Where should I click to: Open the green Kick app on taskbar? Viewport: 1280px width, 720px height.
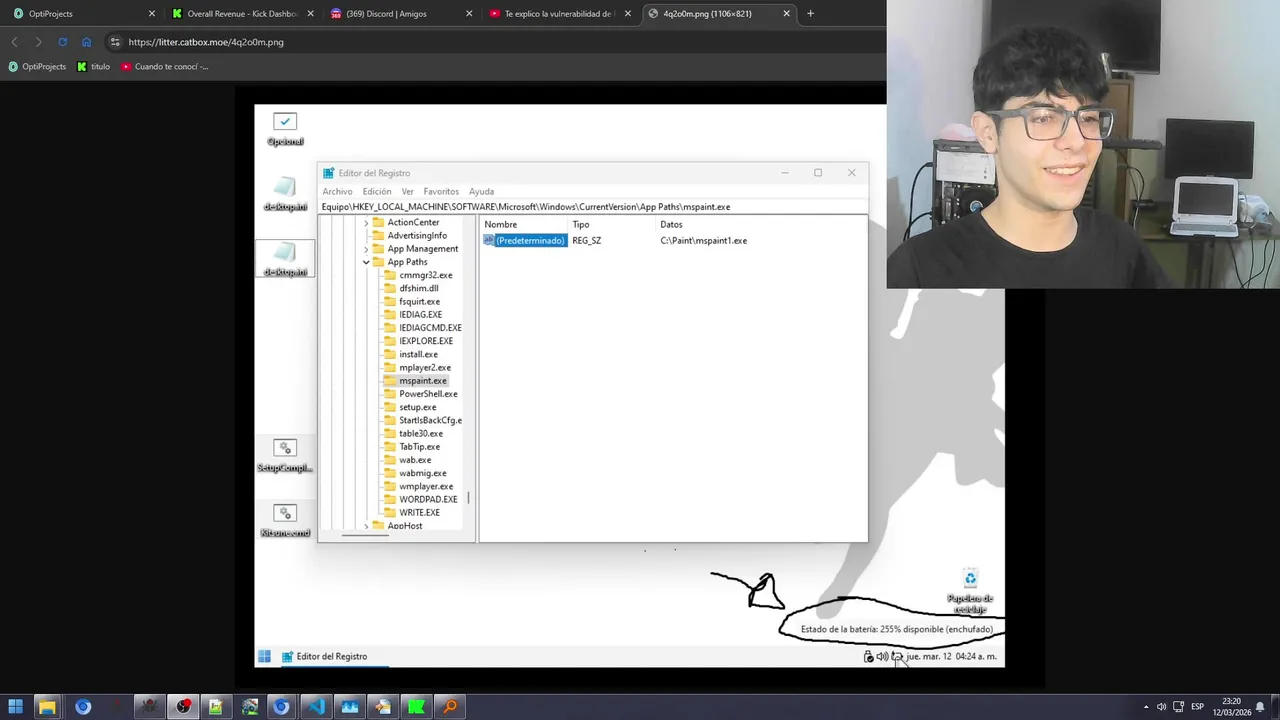(x=416, y=707)
